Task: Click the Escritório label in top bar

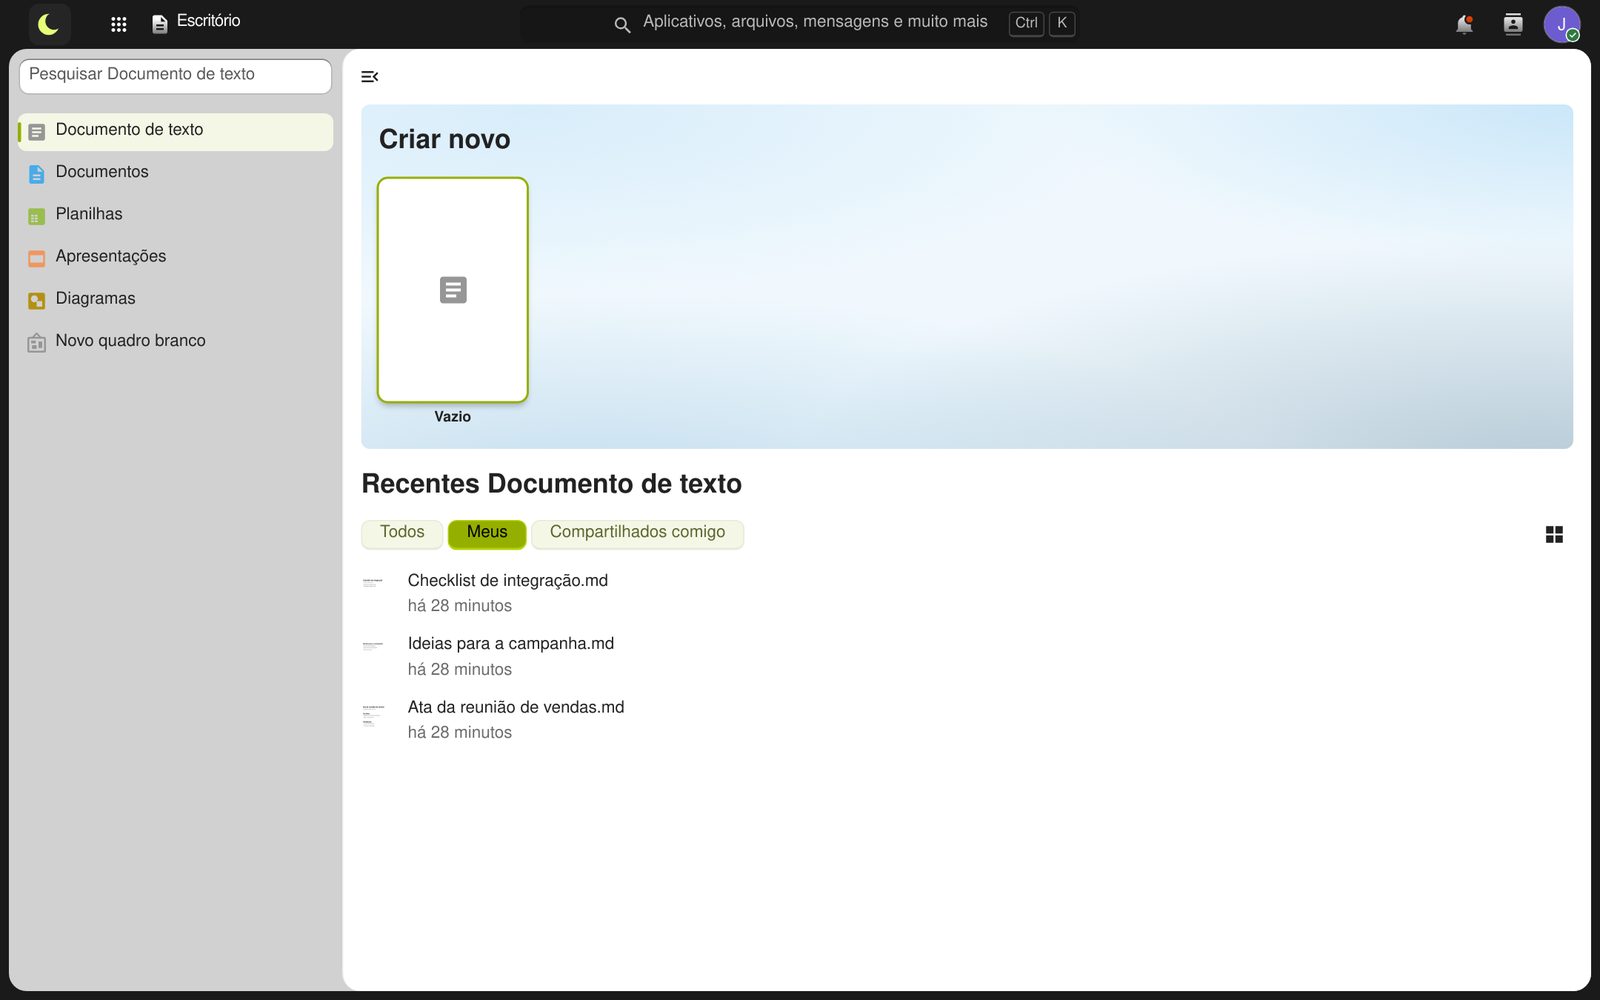Action: [208, 21]
